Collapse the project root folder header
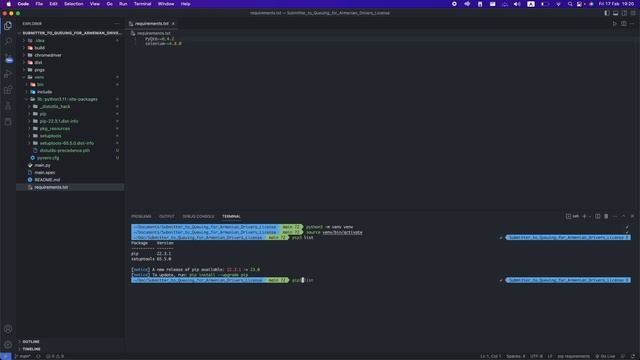 [x=70, y=33]
